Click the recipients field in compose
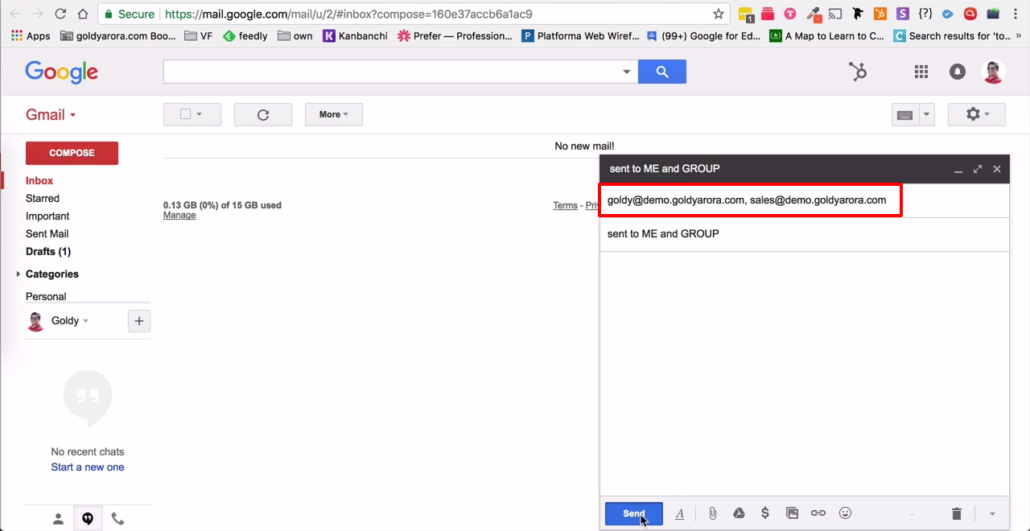Screen dimensions: 1030x531 click(x=804, y=200)
